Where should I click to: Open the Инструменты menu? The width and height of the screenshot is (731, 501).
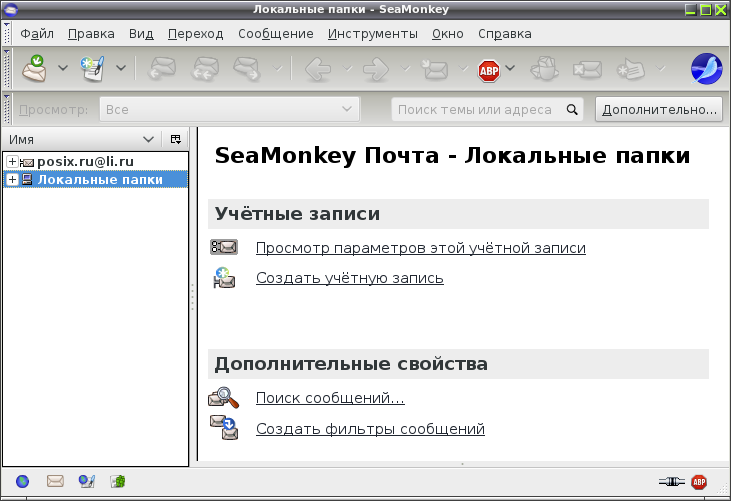pos(372,34)
